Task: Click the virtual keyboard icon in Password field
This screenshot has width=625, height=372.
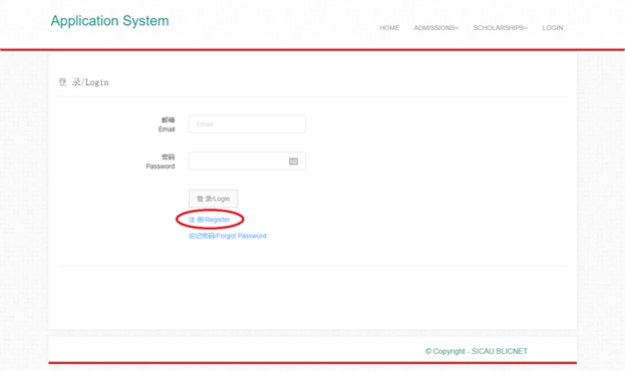Action: [293, 161]
